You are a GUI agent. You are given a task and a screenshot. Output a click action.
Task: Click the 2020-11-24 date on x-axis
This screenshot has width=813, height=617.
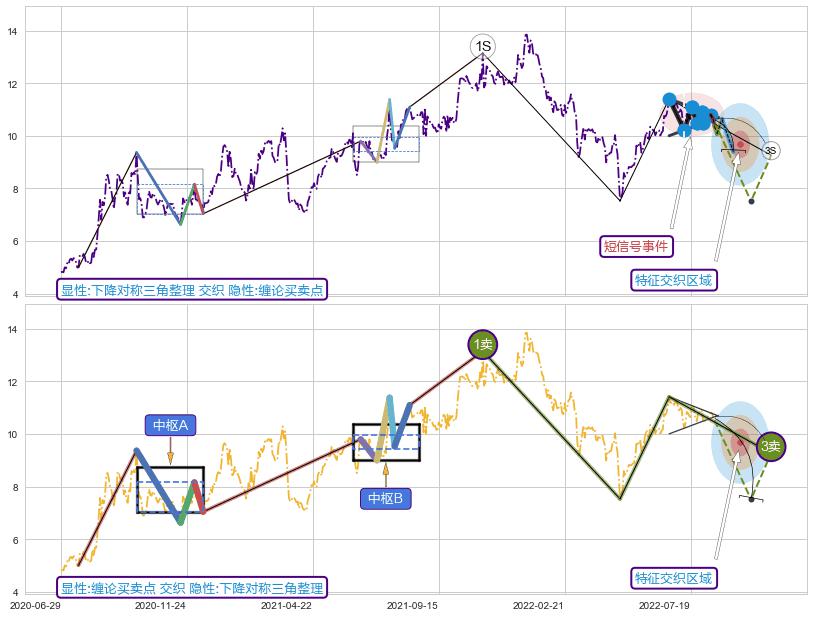pos(160,605)
